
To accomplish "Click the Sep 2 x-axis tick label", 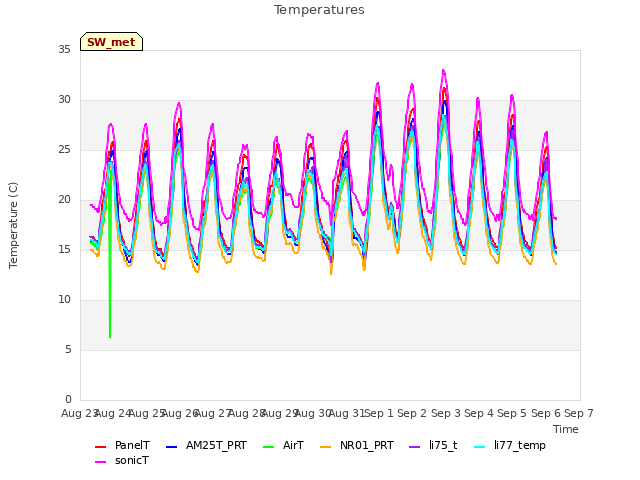I will pyautogui.click(x=412, y=413).
